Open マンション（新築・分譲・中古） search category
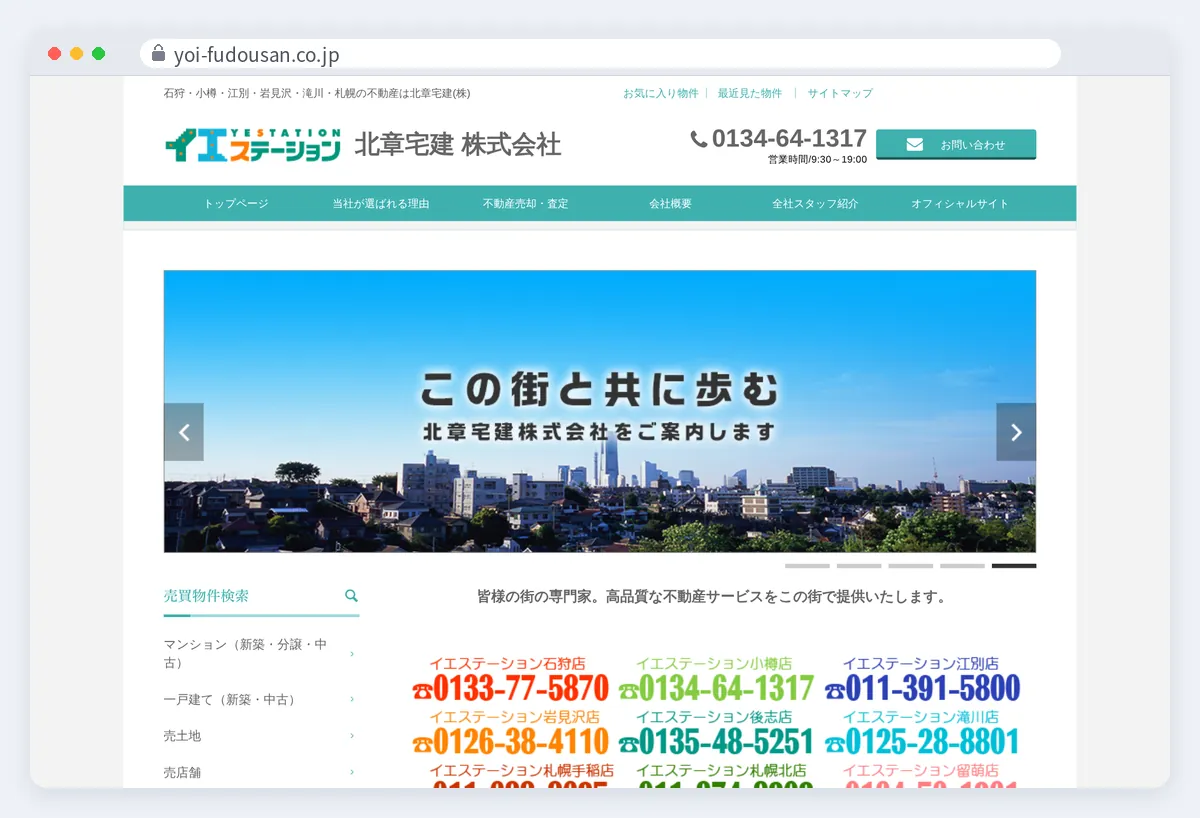Viewport: 1200px width, 818px height. [245, 654]
